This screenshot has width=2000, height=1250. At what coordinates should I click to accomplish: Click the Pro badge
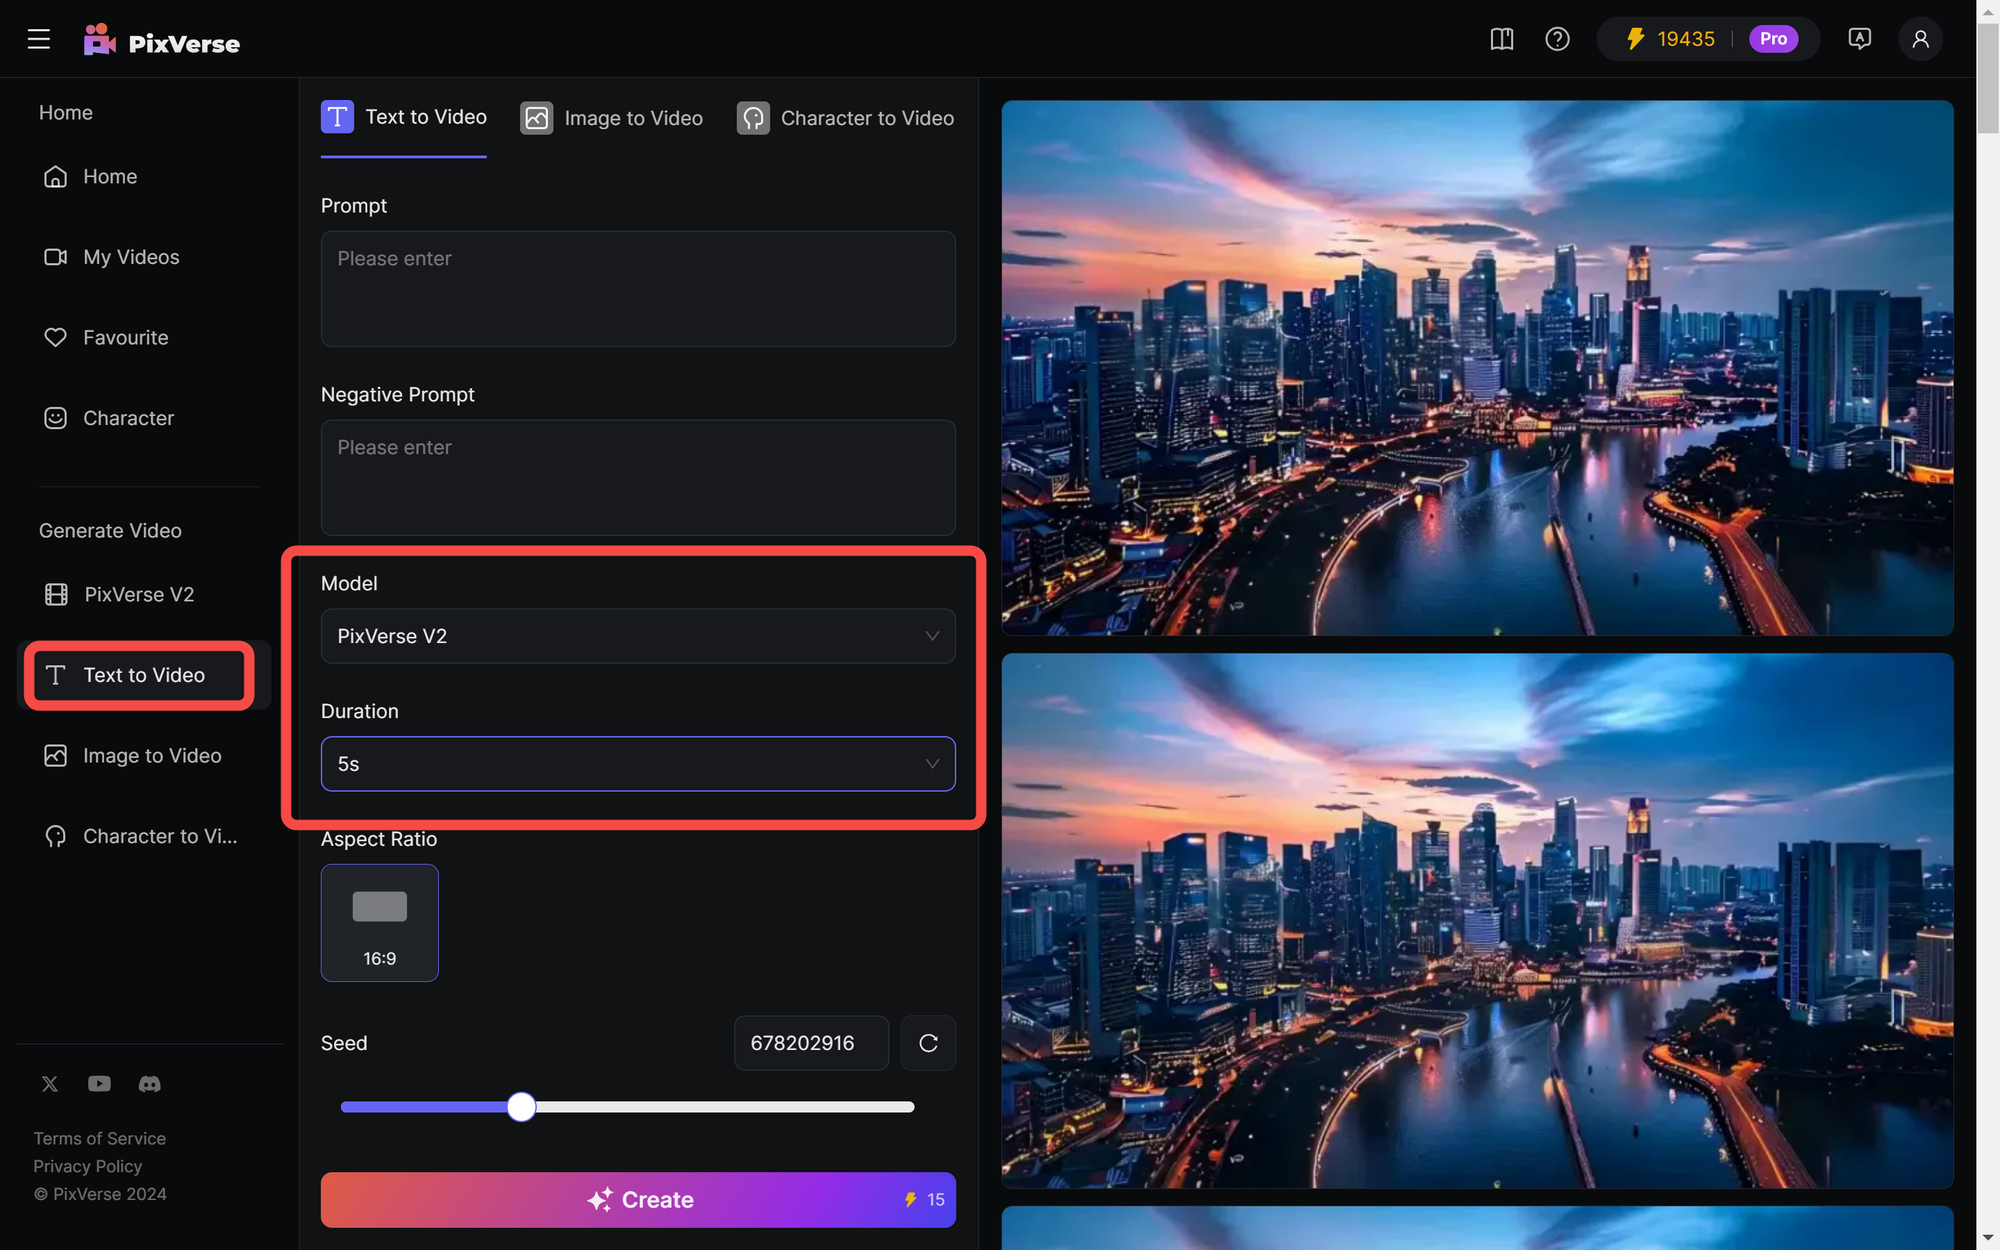(1773, 39)
